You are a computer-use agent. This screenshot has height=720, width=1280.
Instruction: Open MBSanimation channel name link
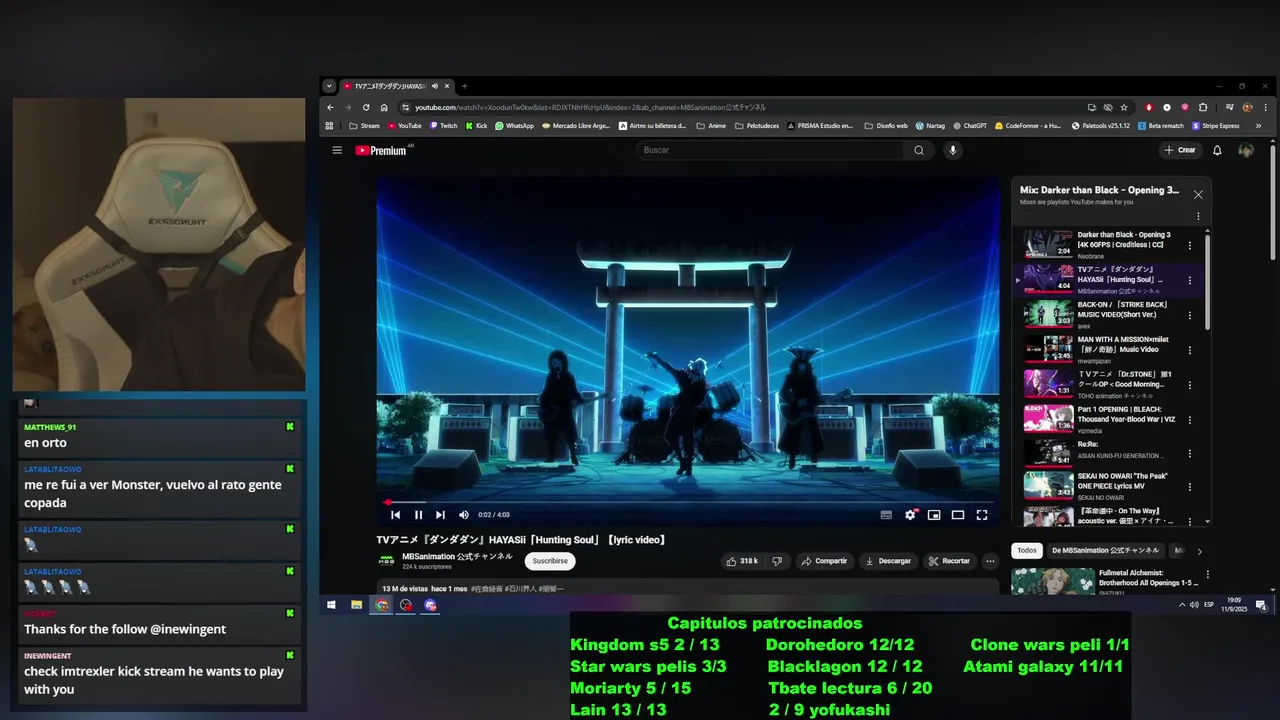[x=457, y=556]
